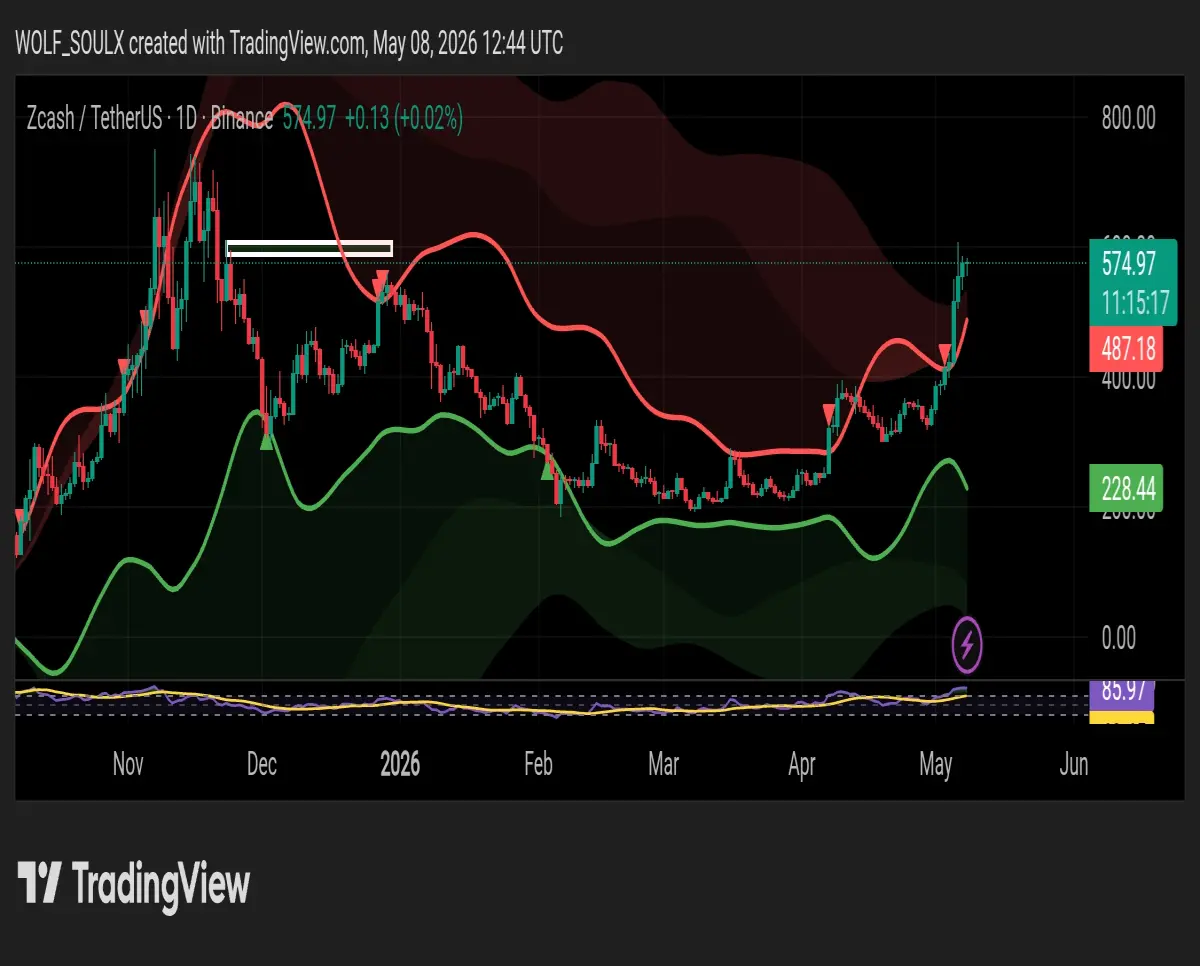Click the TradingView logo at the bottom
The image size is (1200, 966).
[134, 884]
